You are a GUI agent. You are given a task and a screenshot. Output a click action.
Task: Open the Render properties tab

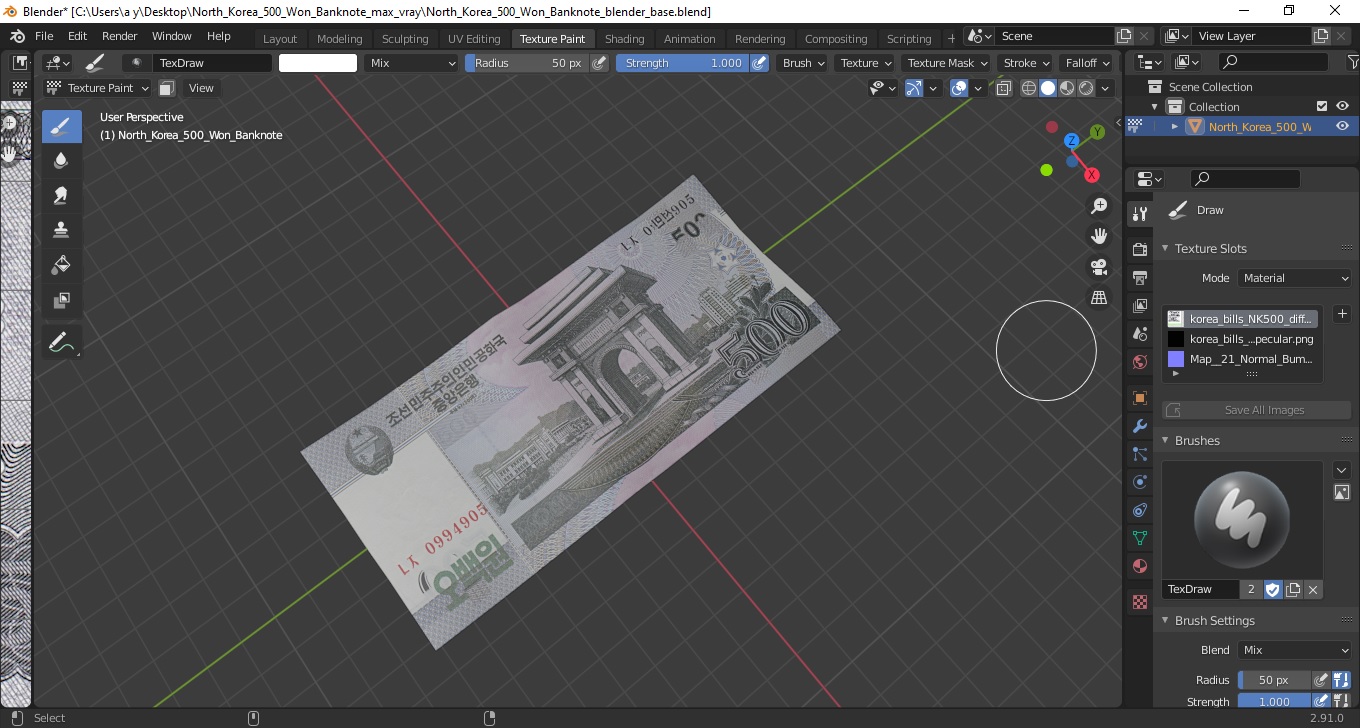pos(1139,249)
